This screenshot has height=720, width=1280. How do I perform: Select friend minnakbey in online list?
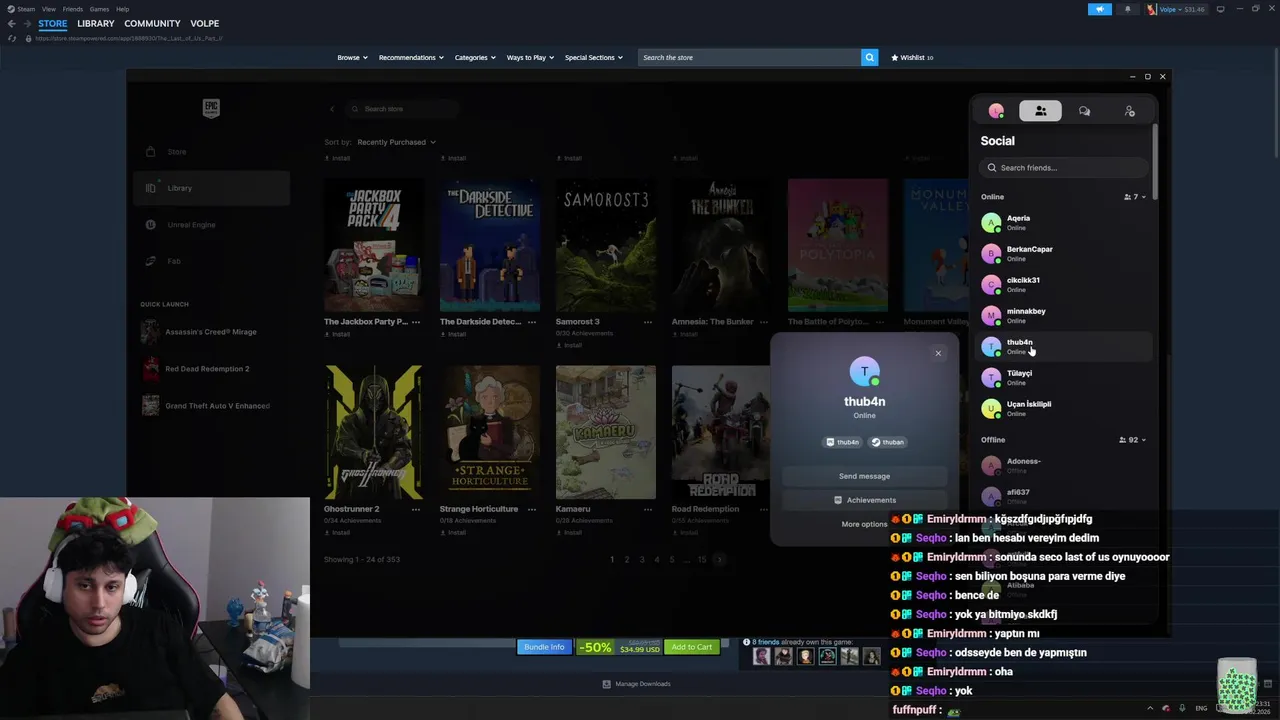pyautogui.click(x=1064, y=315)
